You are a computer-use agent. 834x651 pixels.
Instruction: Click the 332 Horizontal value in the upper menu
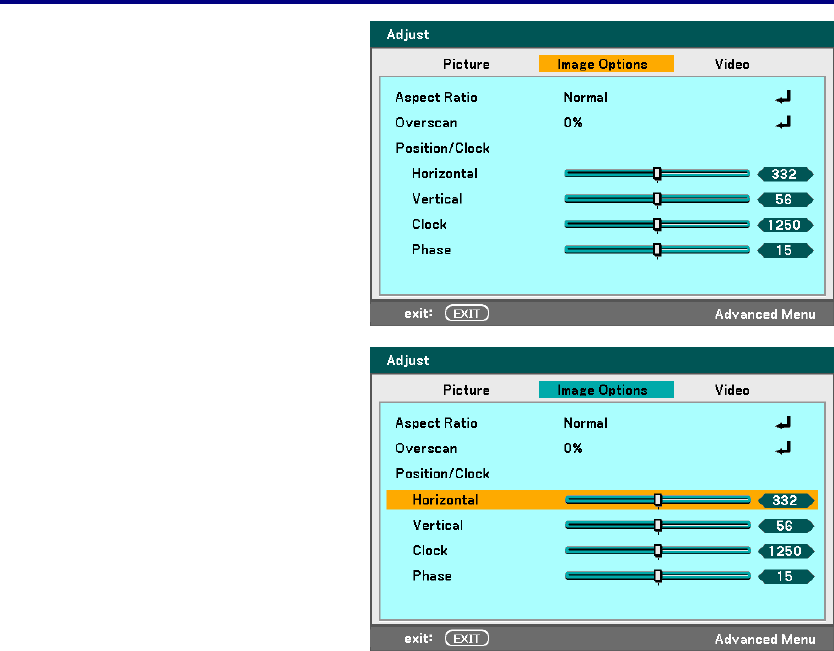(785, 174)
